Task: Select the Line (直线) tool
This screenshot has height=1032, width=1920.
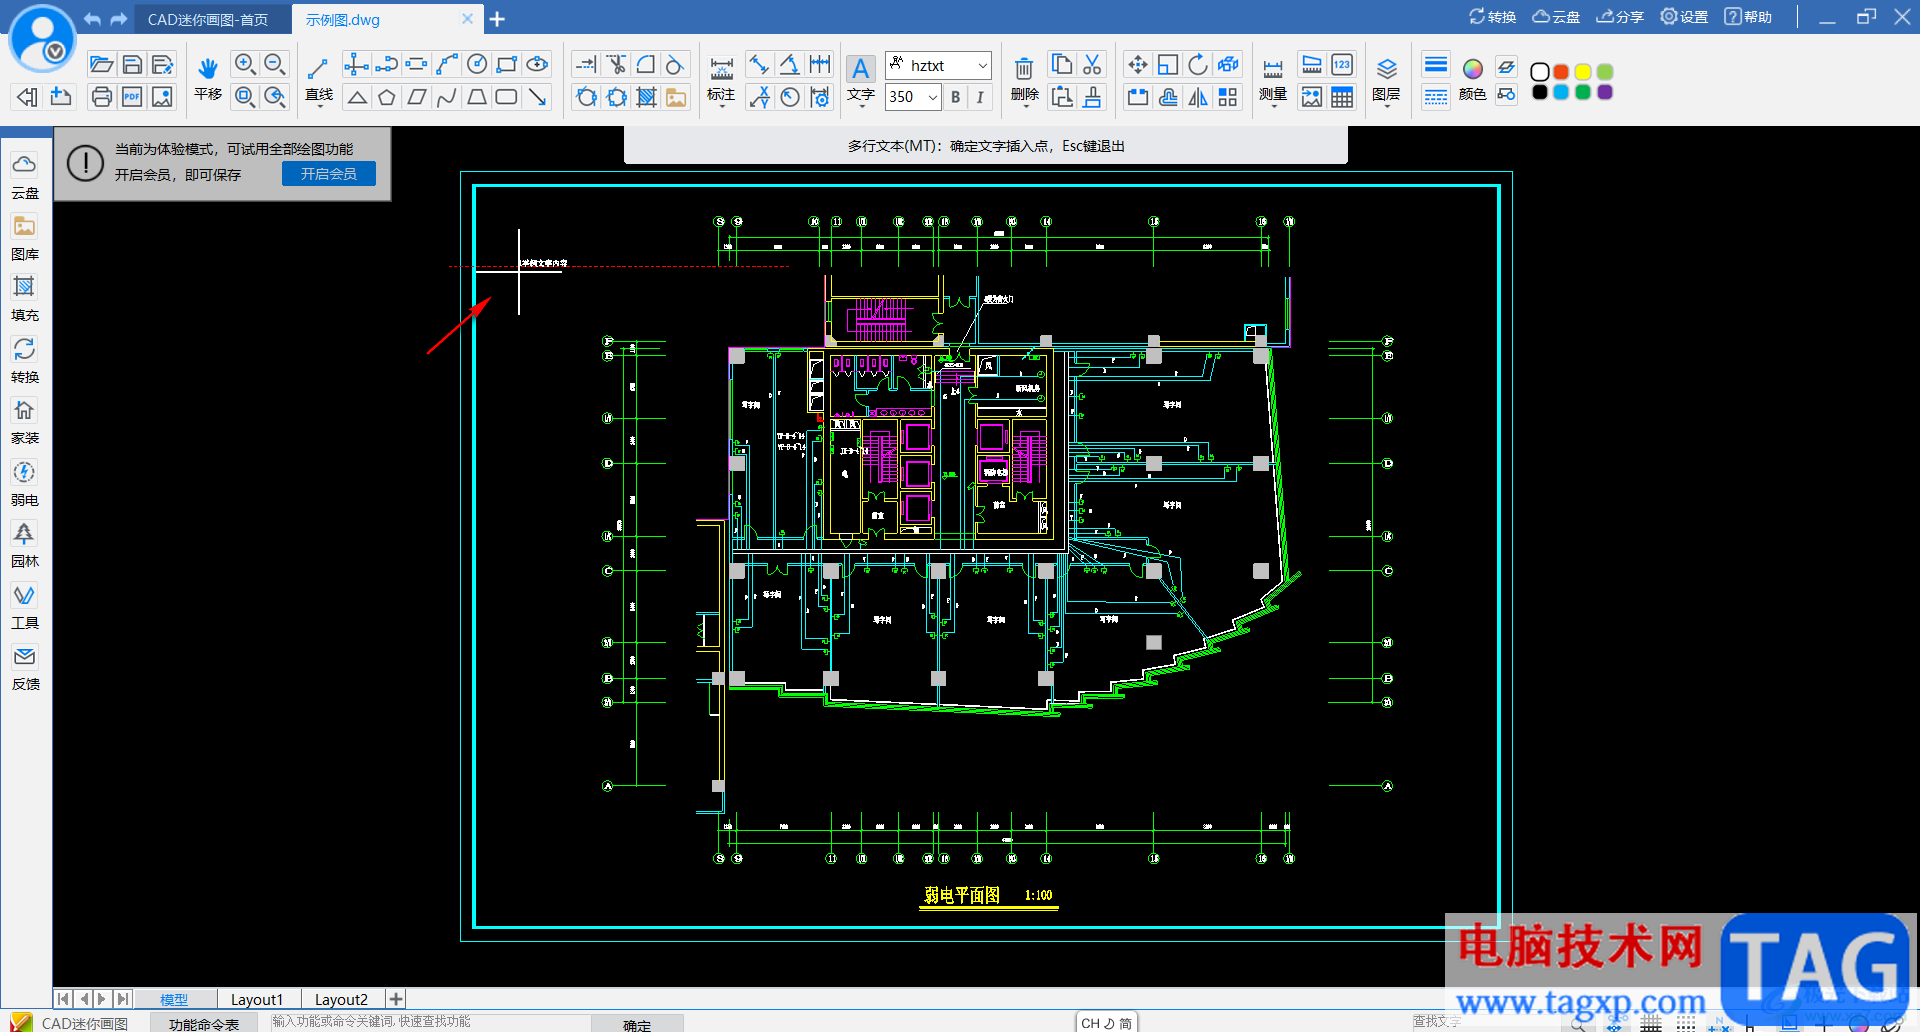Action: [319, 78]
